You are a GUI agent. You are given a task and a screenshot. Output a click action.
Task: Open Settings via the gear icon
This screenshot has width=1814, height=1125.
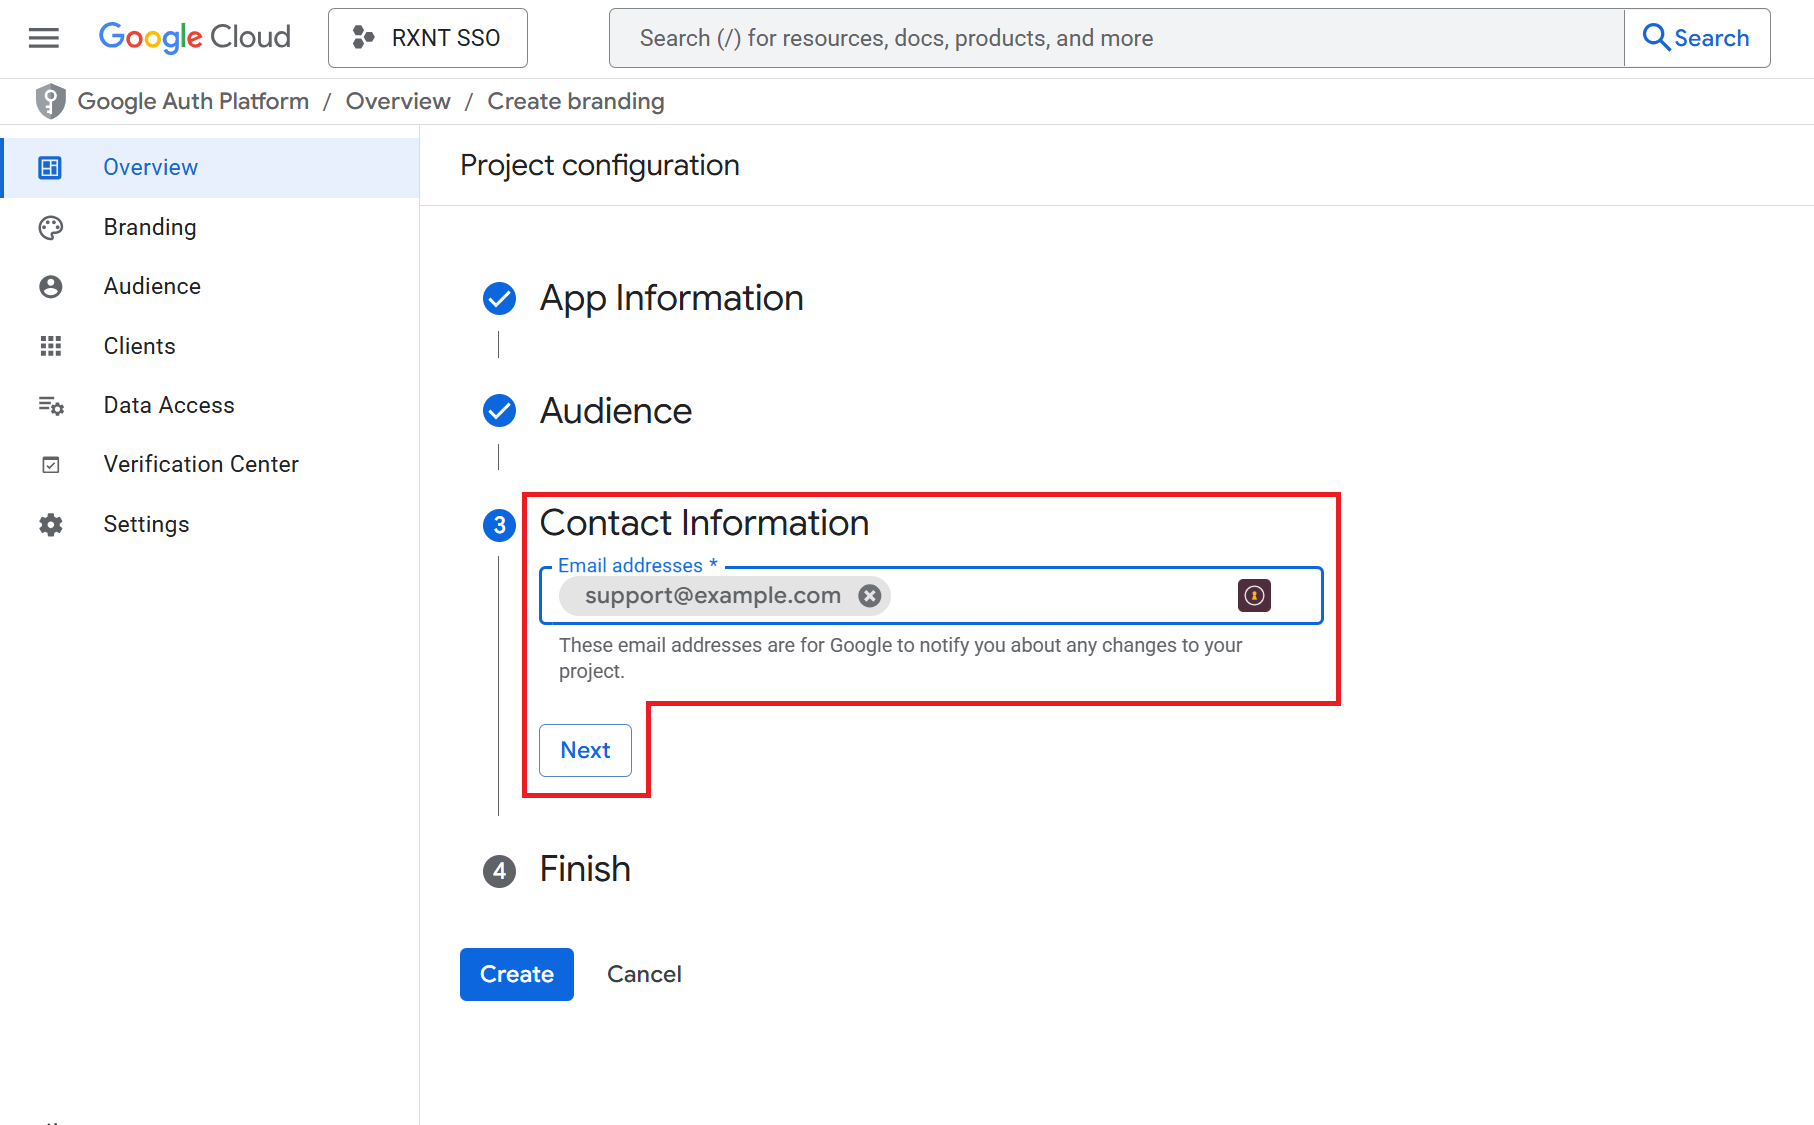pyautogui.click(x=50, y=524)
